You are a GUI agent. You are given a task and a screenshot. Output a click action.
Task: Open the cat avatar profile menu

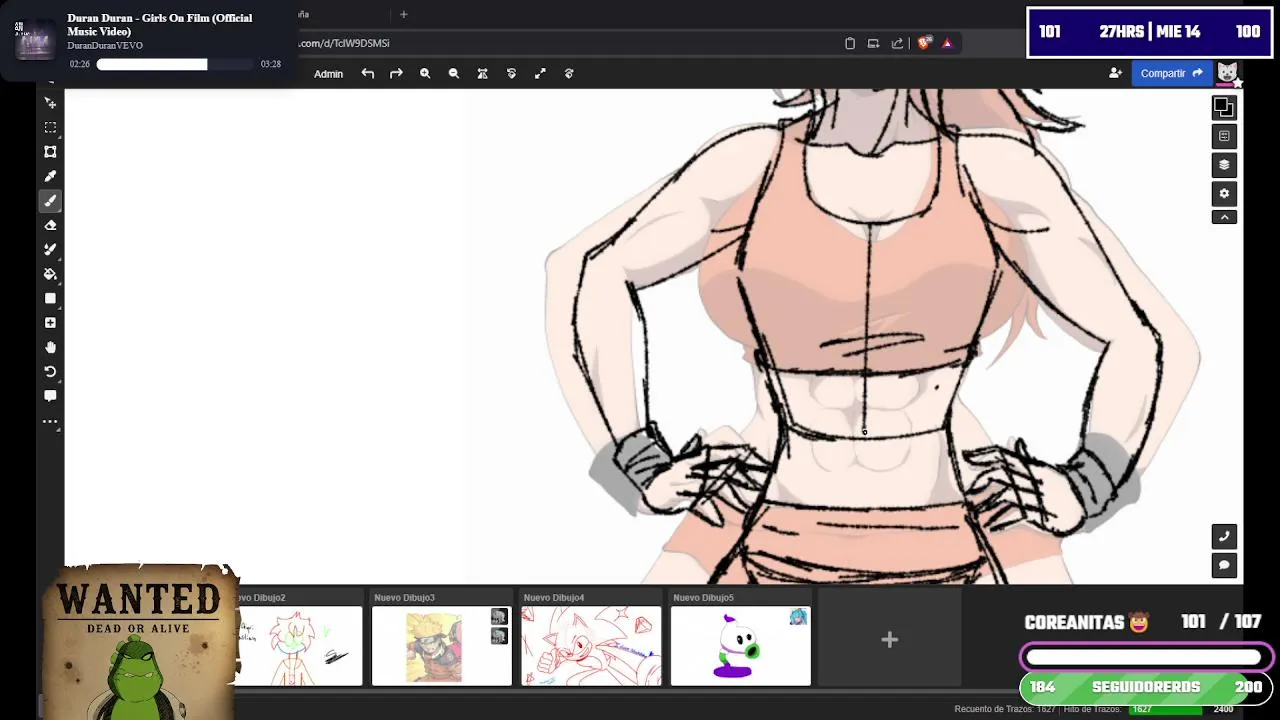pyautogui.click(x=1228, y=73)
